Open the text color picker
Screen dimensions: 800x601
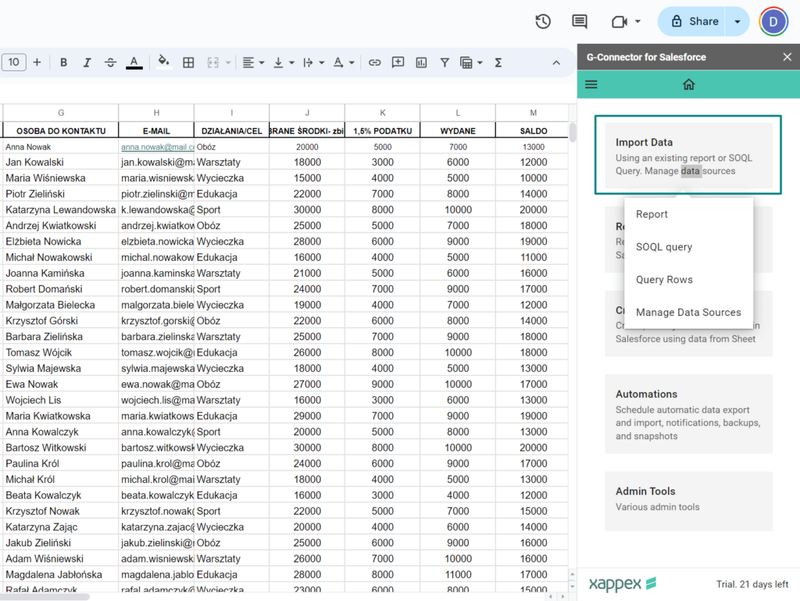point(134,63)
